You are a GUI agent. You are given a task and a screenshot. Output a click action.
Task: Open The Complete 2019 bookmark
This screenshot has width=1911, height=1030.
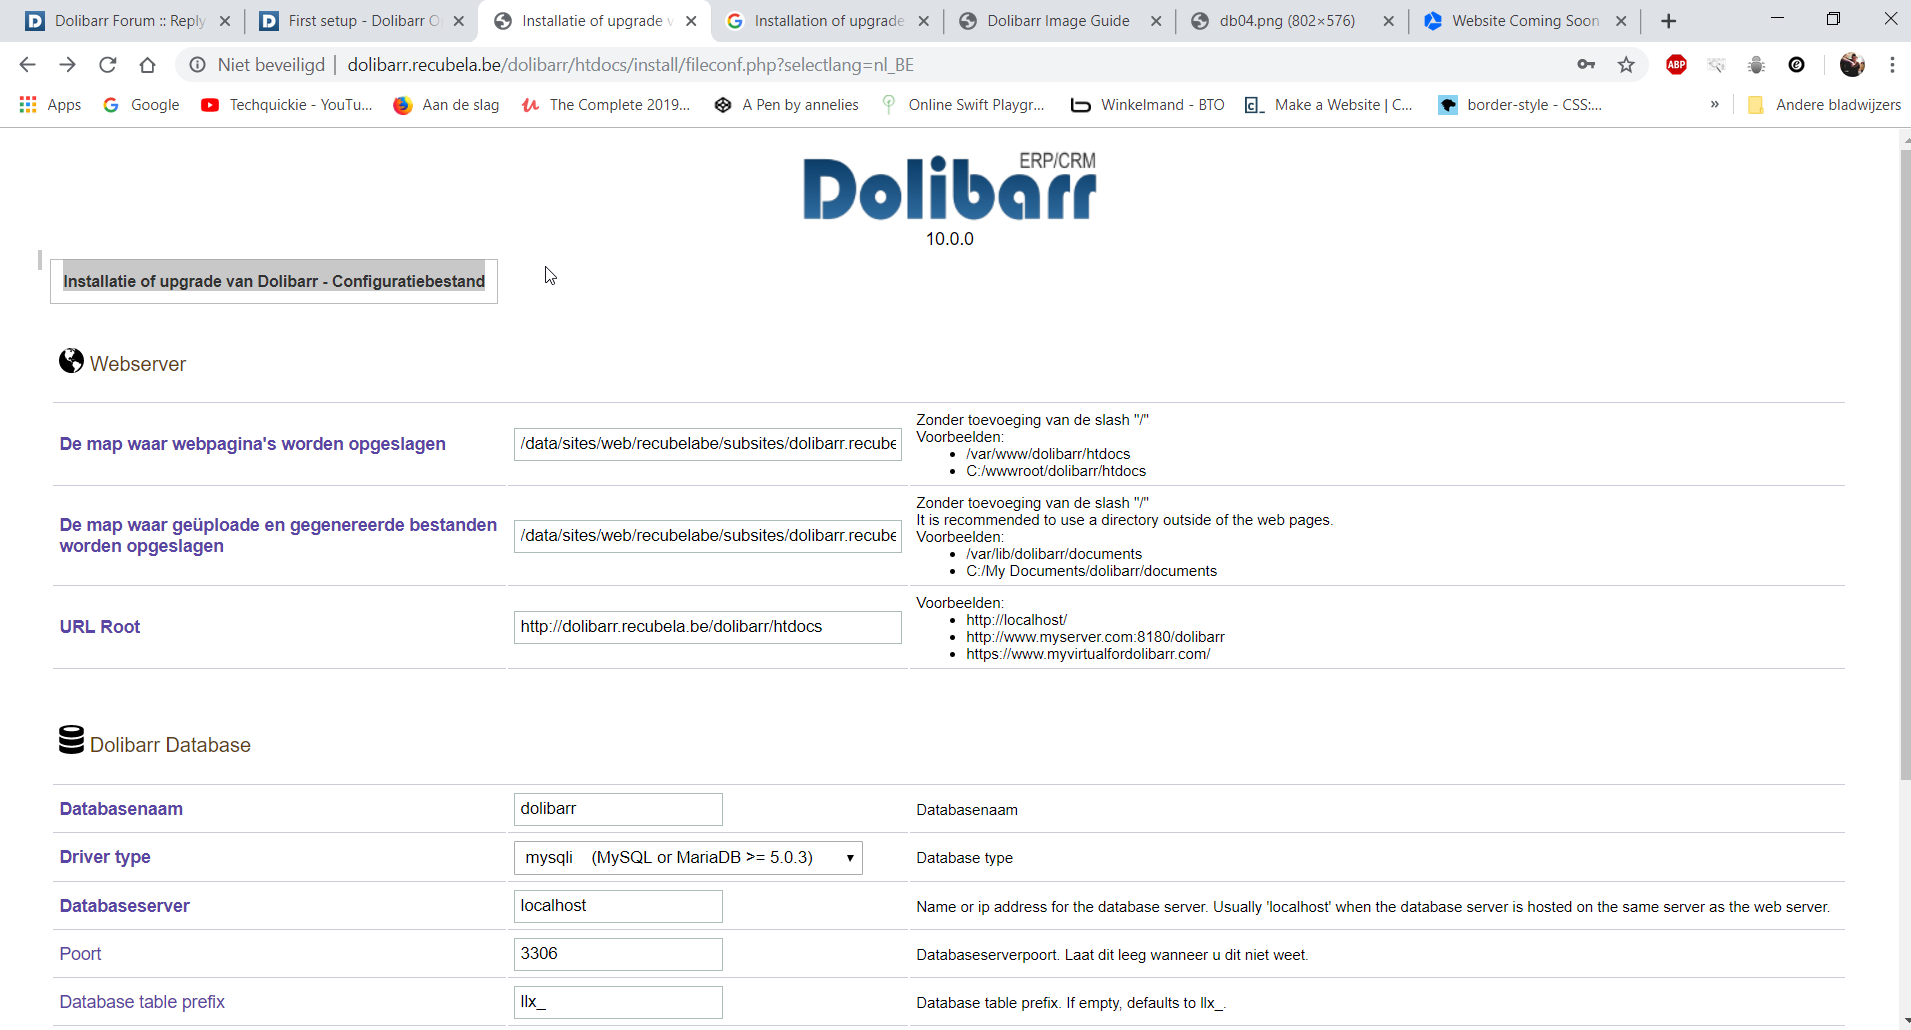pyautogui.click(x=606, y=105)
